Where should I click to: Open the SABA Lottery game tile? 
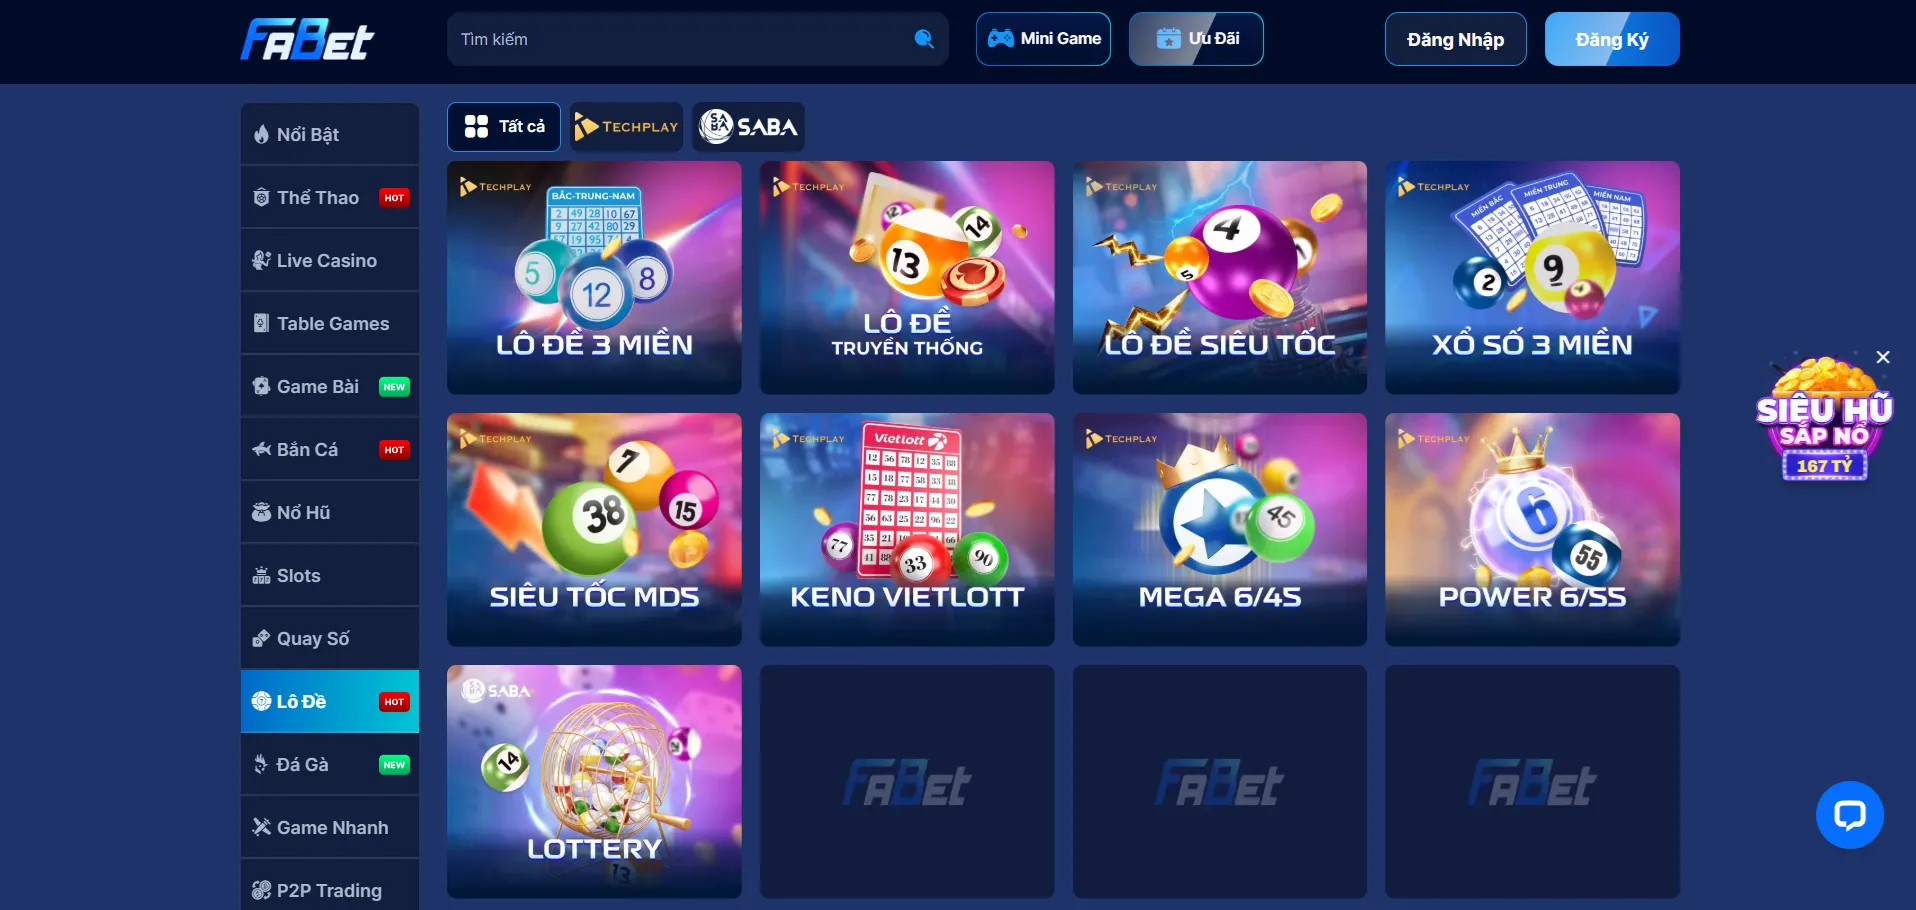[x=594, y=781]
